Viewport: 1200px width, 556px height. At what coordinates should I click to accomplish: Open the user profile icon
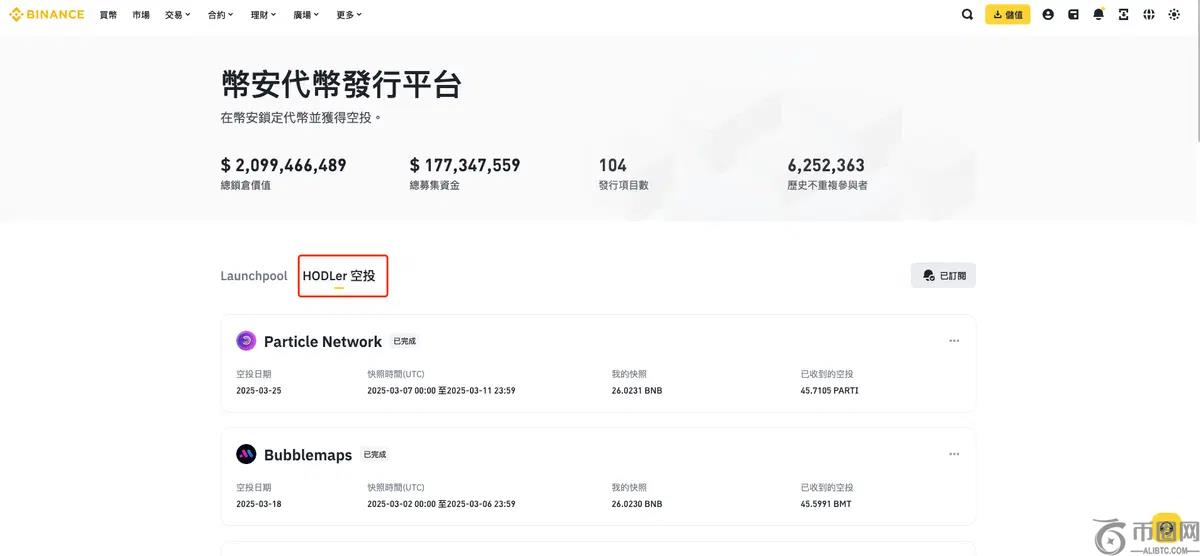[x=1048, y=15]
